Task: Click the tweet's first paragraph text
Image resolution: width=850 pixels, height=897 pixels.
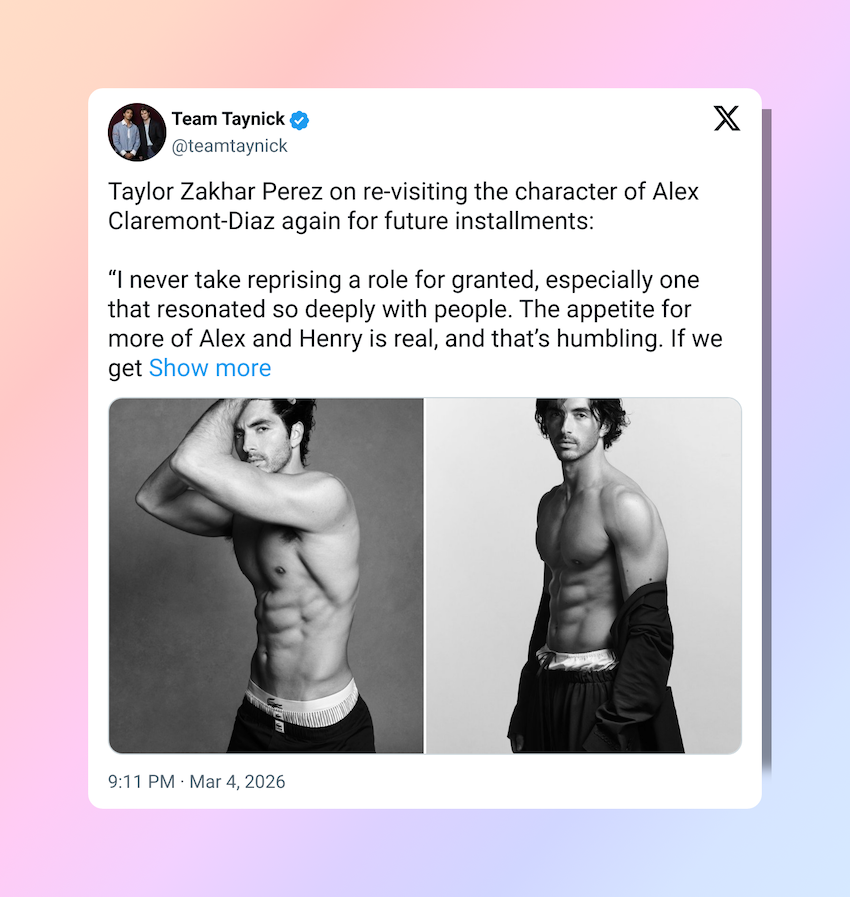Action: tap(403, 206)
